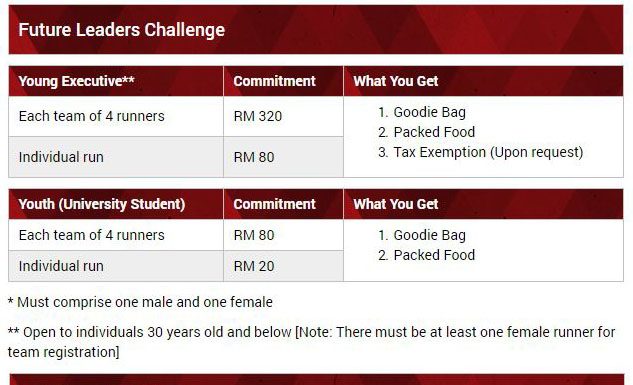
Task: Click the Tax Exemption (Upon request) list item
Action: click(481, 152)
